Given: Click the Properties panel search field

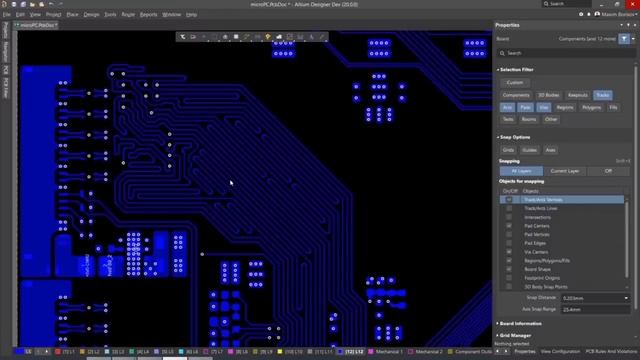Looking at the screenshot, I should tap(566, 53).
